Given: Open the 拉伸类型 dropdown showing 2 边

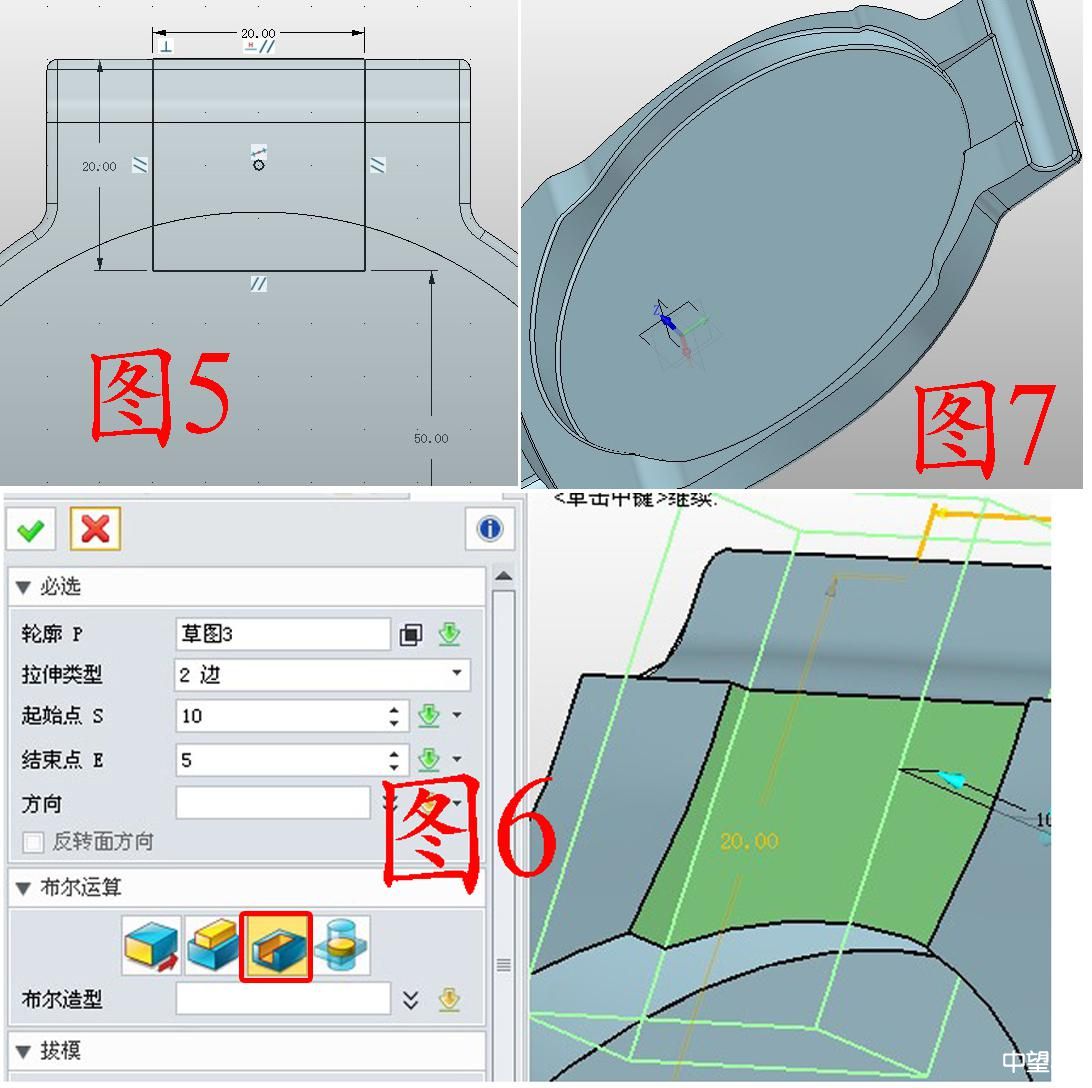Looking at the screenshot, I should (x=321, y=675).
